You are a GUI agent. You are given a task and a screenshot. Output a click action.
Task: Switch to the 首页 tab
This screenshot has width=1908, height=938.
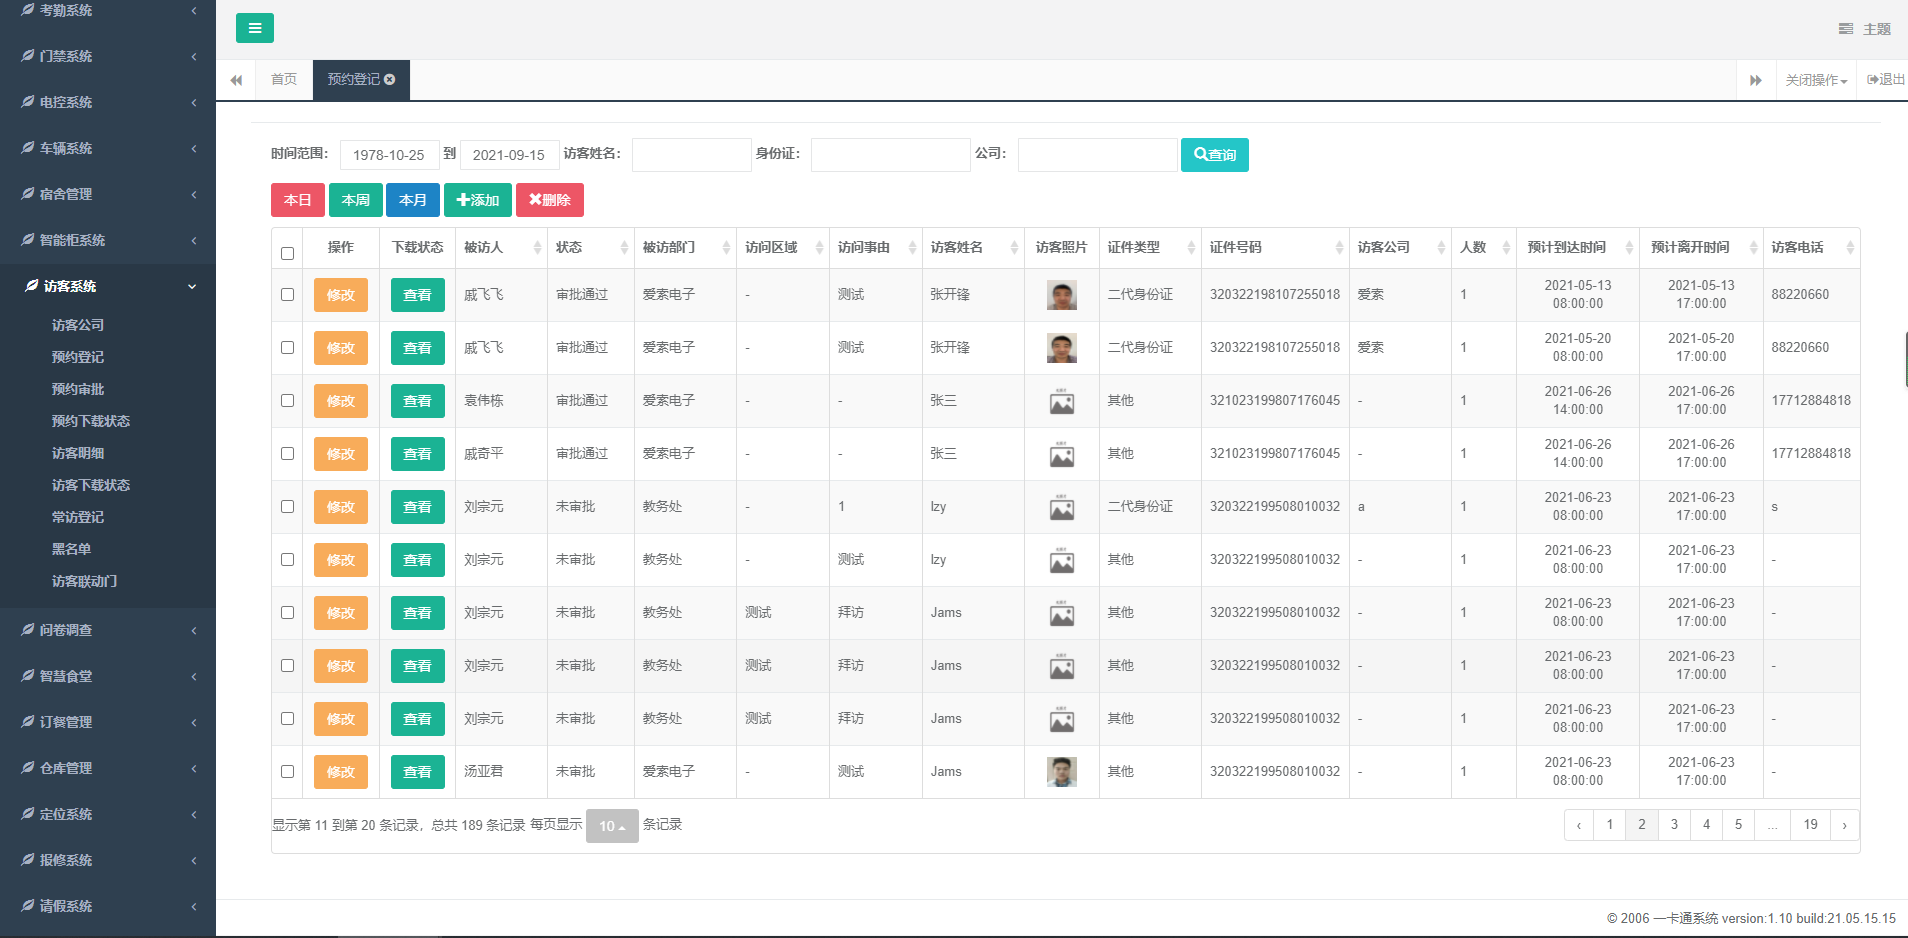click(x=284, y=80)
